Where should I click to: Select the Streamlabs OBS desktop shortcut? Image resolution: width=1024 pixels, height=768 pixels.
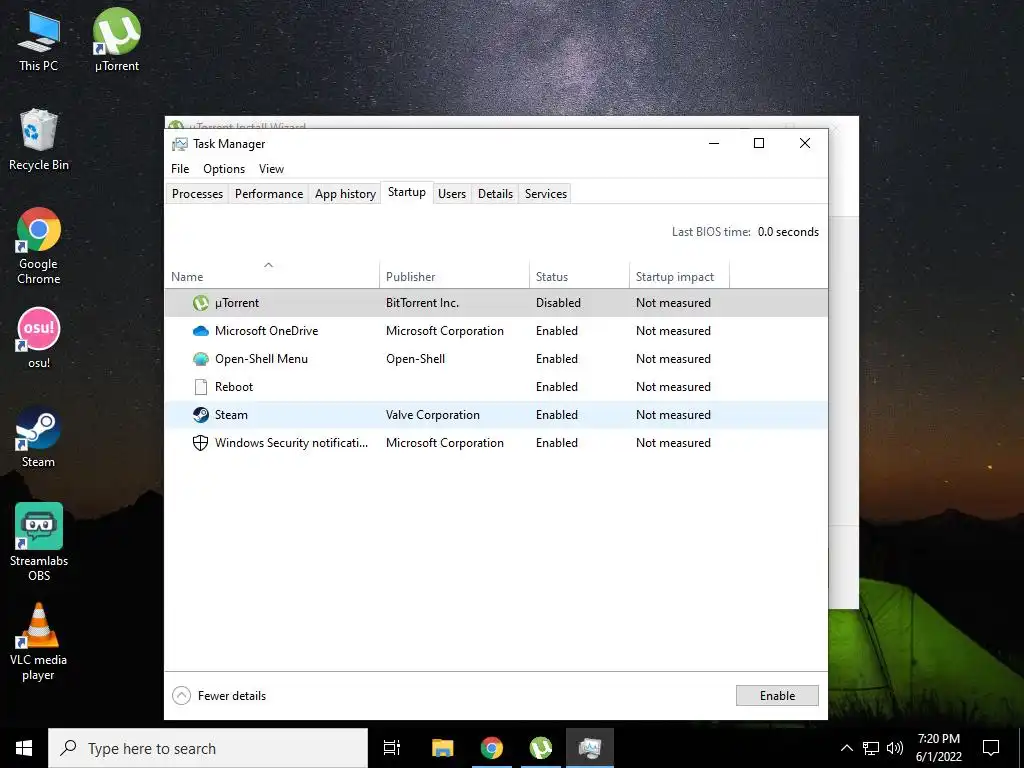click(39, 542)
